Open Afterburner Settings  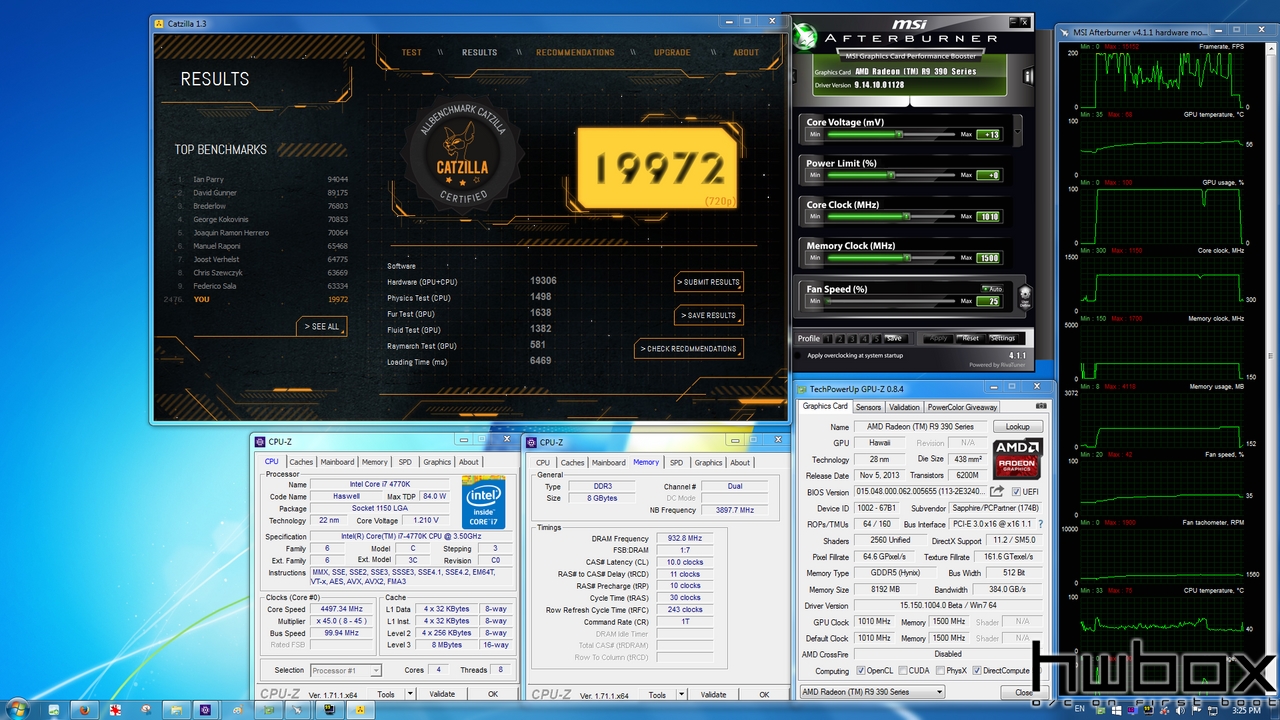click(x=1003, y=338)
